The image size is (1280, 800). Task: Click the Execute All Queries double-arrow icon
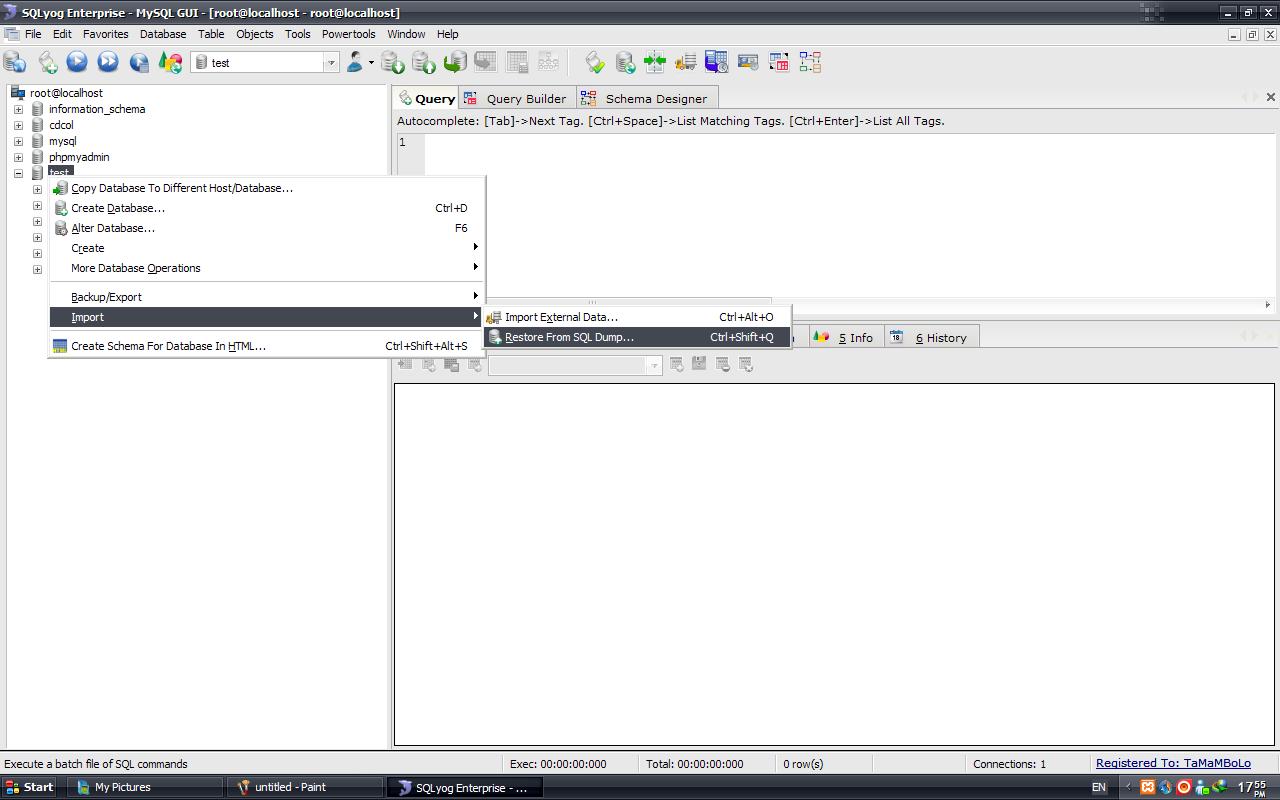point(108,62)
